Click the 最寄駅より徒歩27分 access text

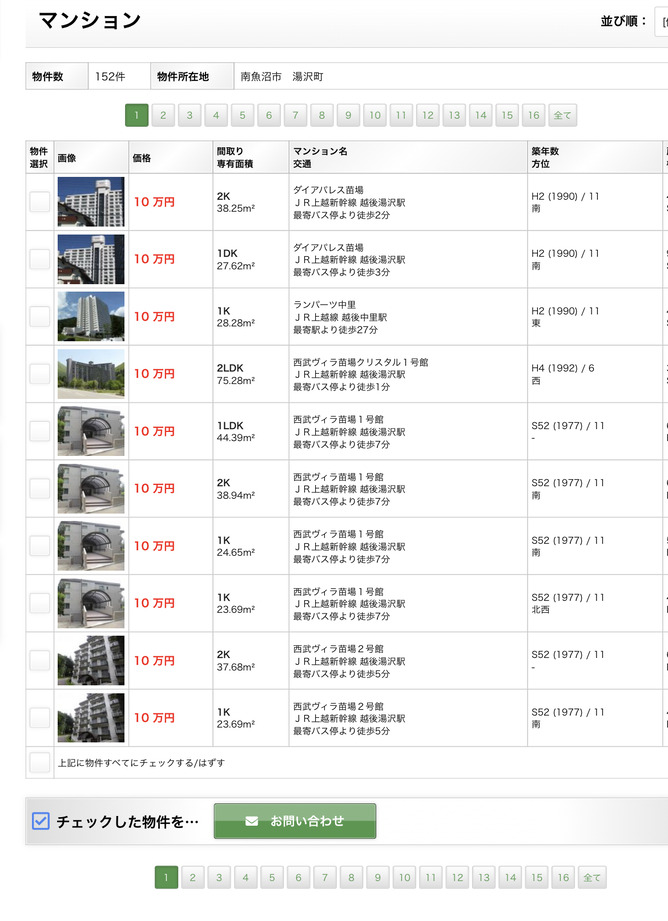(335, 330)
